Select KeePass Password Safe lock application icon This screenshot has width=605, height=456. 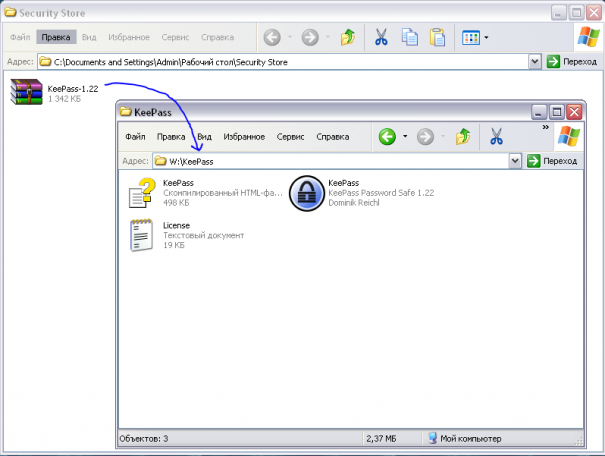point(306,193)
